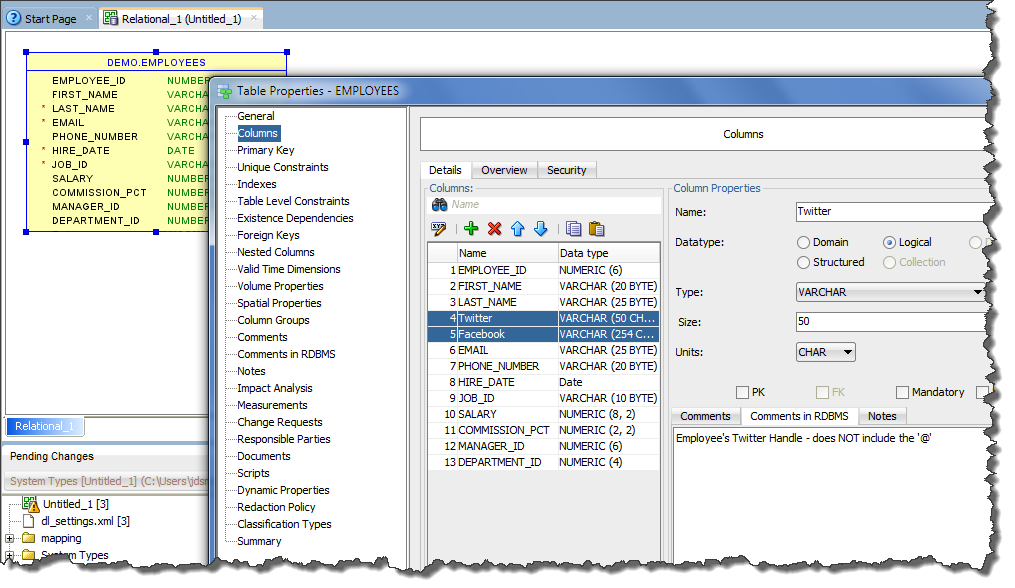
Task: Copy column properties using the copy icon
Action: tap(576, 229)
